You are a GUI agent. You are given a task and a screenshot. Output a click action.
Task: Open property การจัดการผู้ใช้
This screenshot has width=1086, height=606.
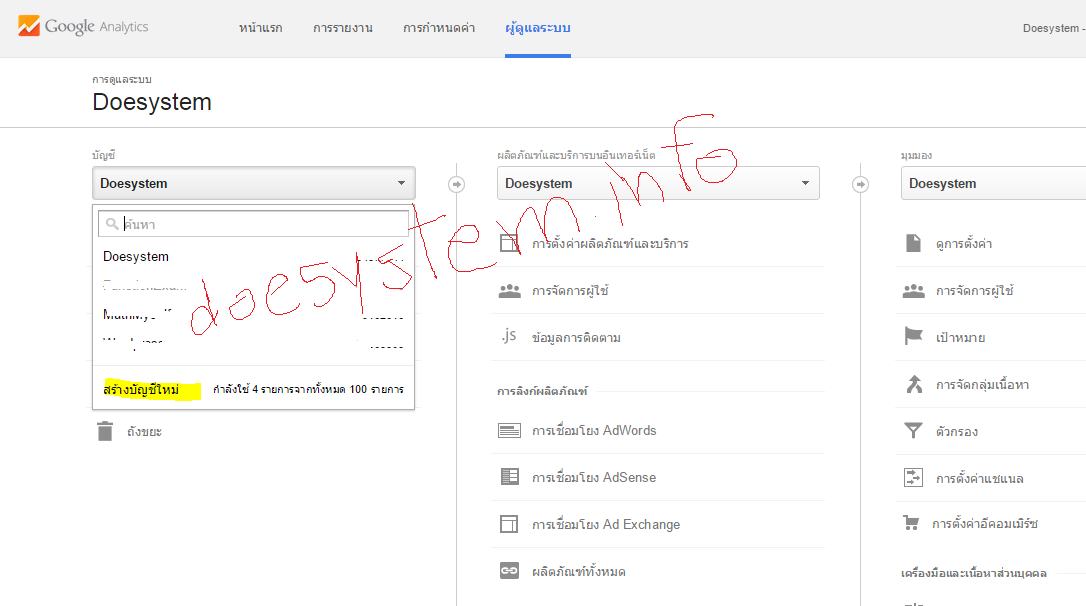tap(570, 291)
